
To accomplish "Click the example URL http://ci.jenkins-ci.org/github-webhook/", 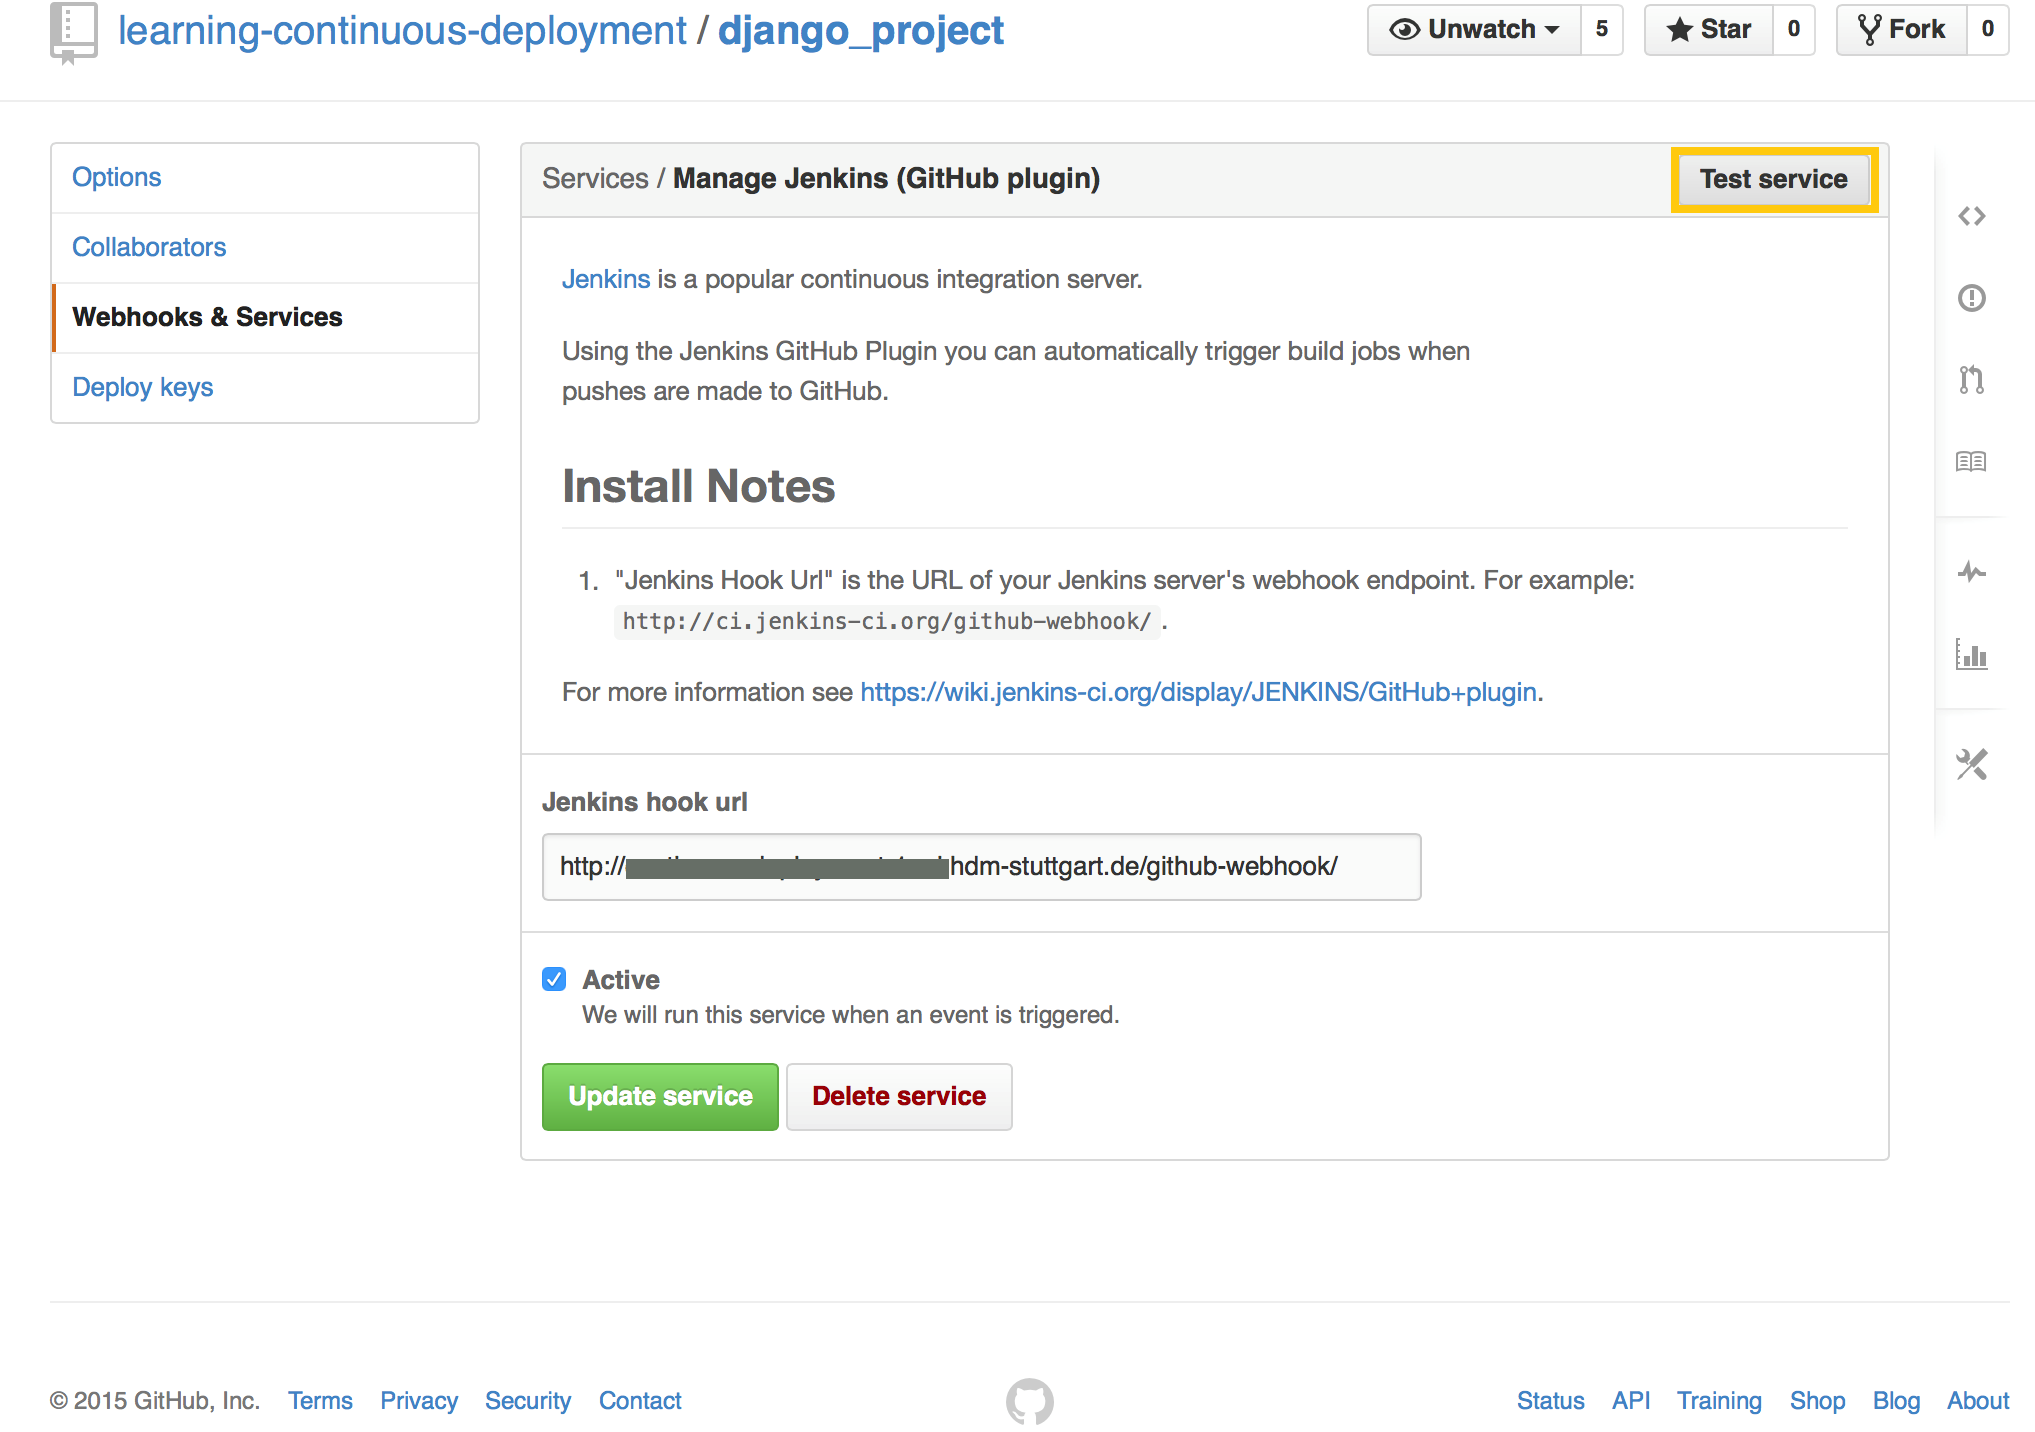I will tap(887, 622).
